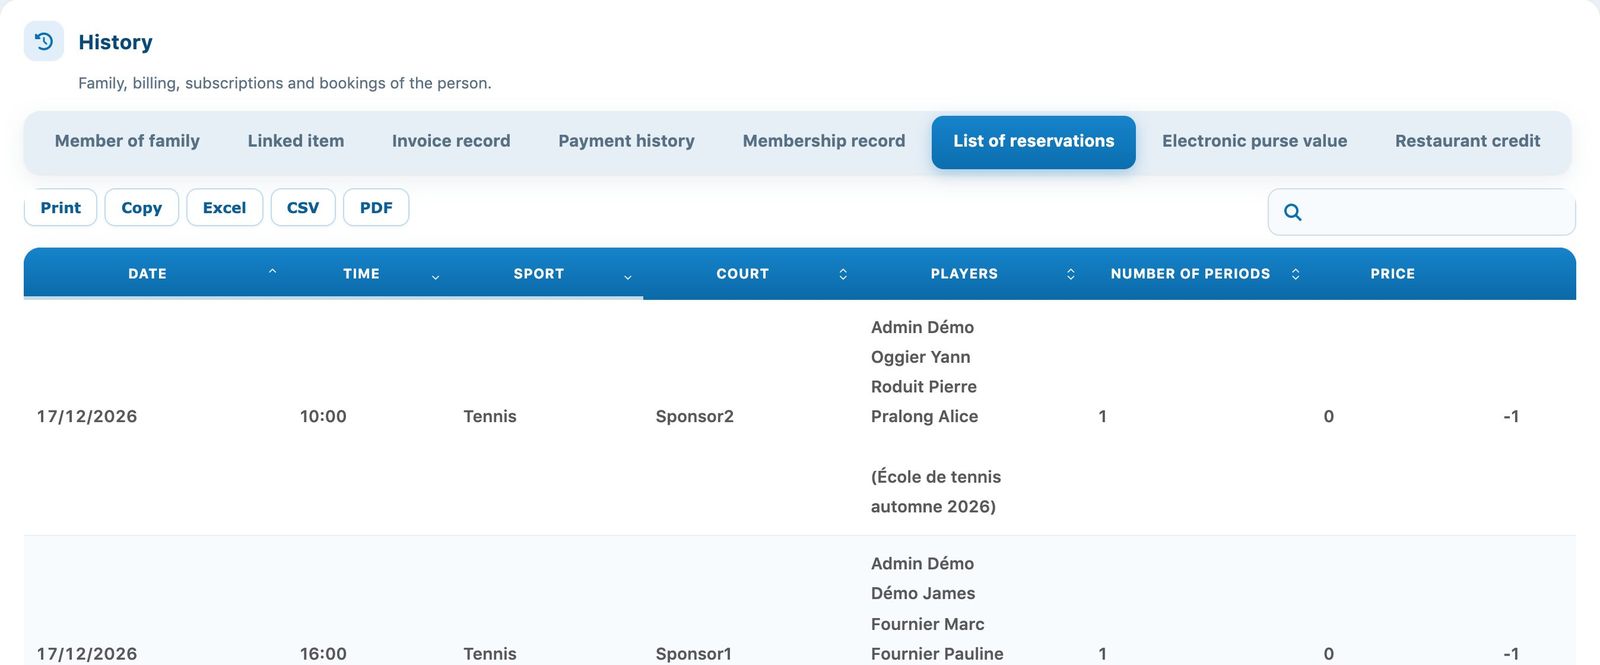Select the 16:00 time cell
Viewport: 1600px width, 665px height.
point(323,653)
